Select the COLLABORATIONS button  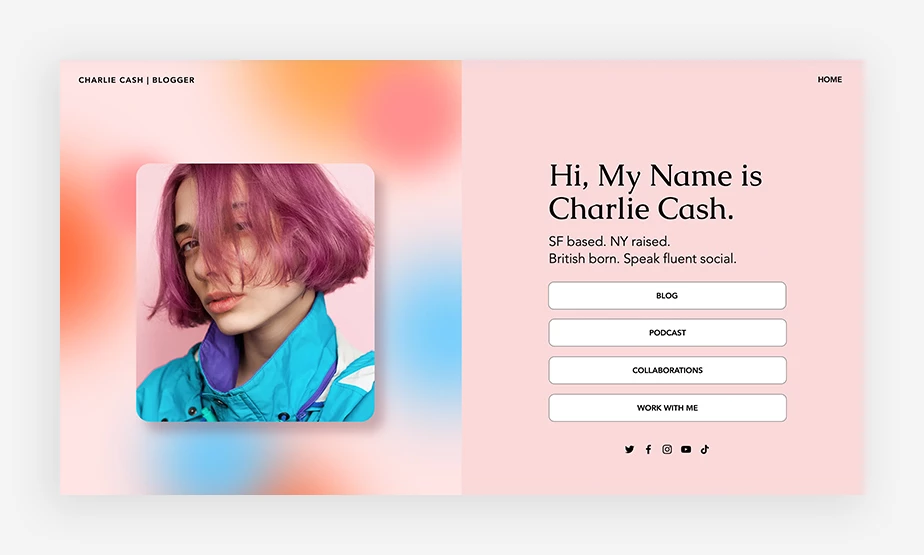pos(667,370)
